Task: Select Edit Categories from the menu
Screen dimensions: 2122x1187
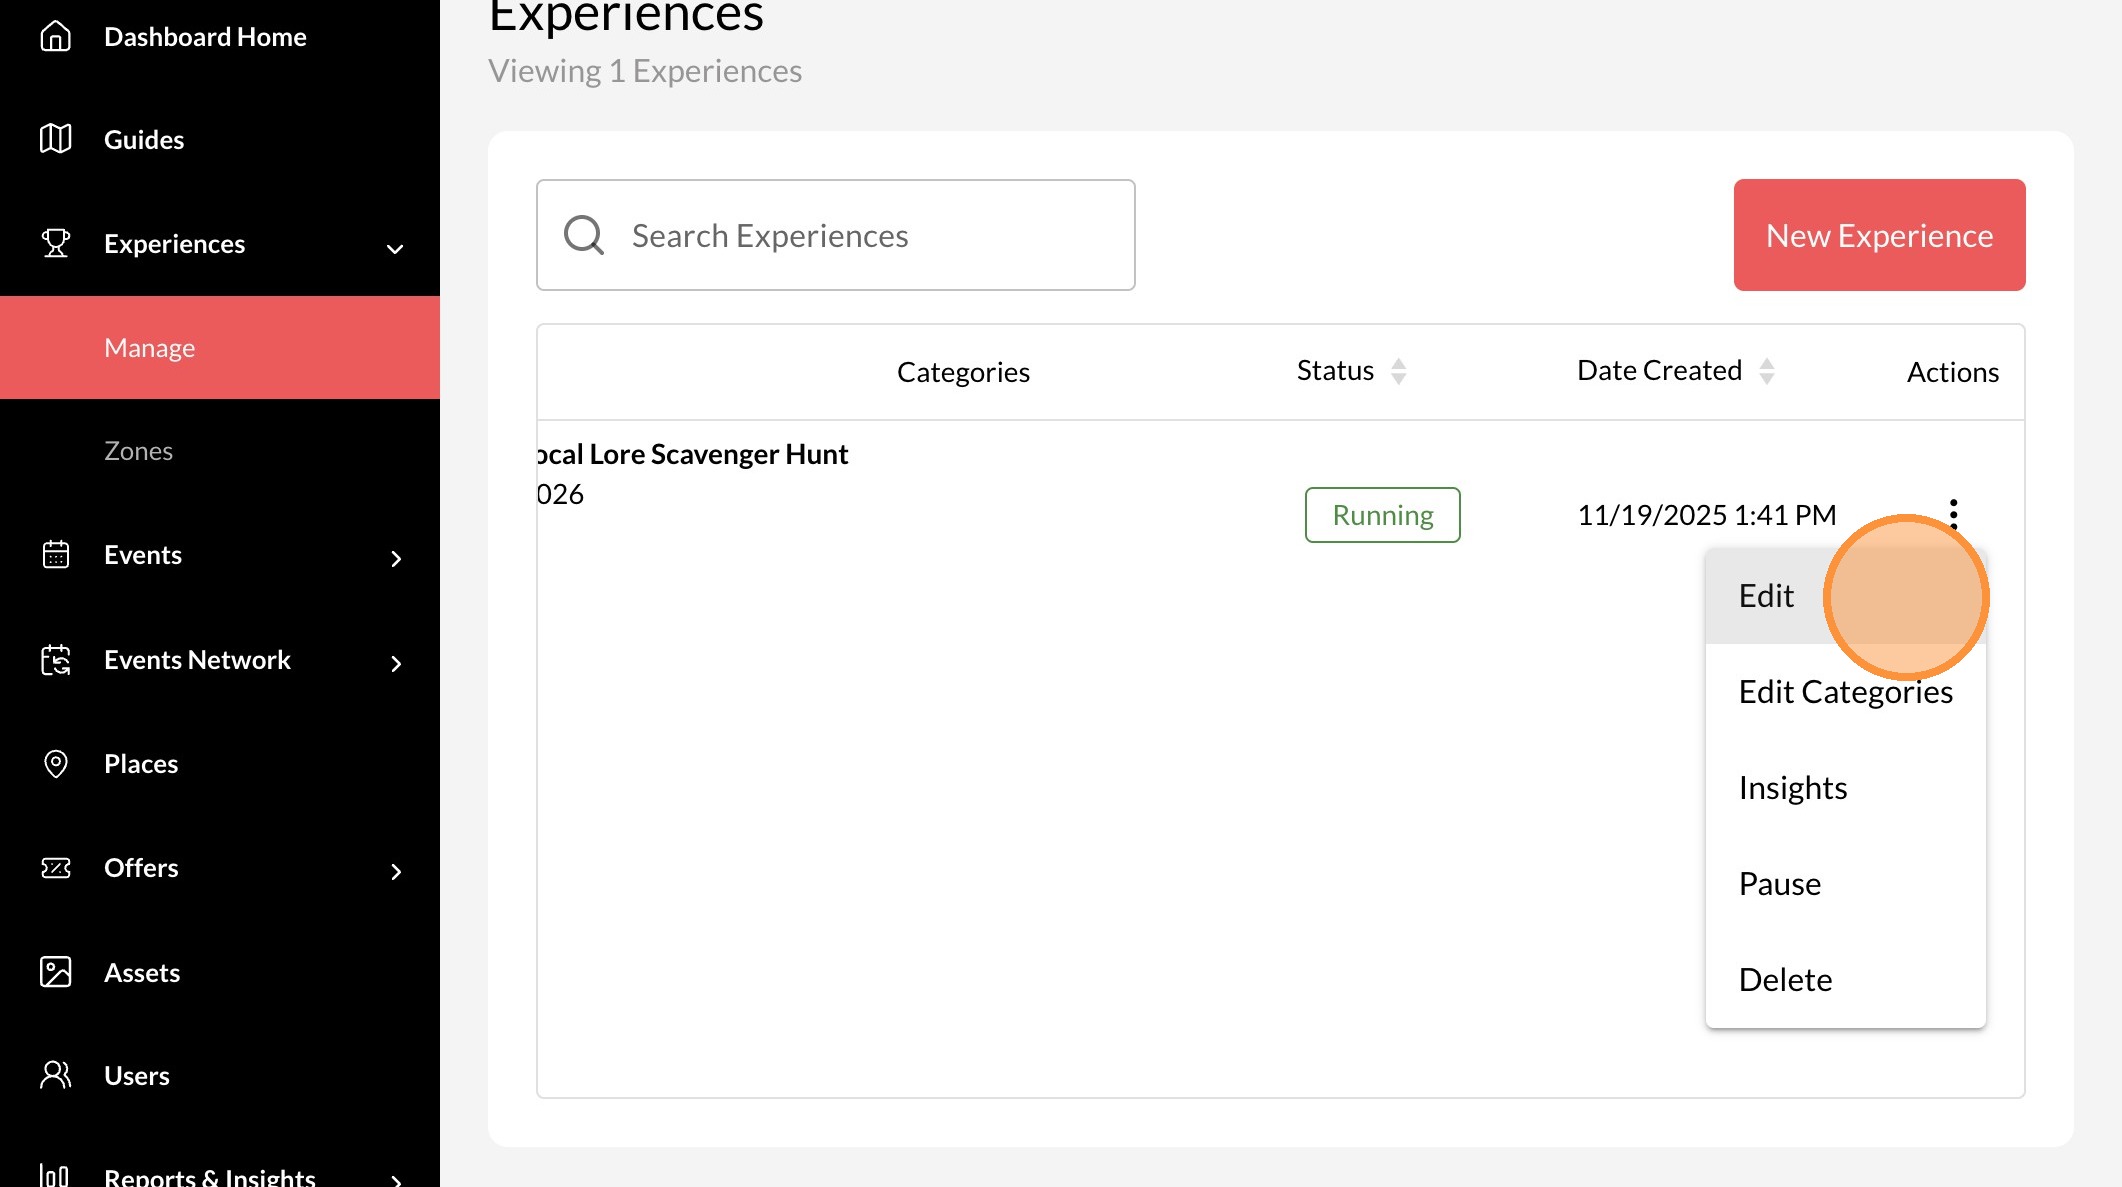Action: click(1844, 692)
